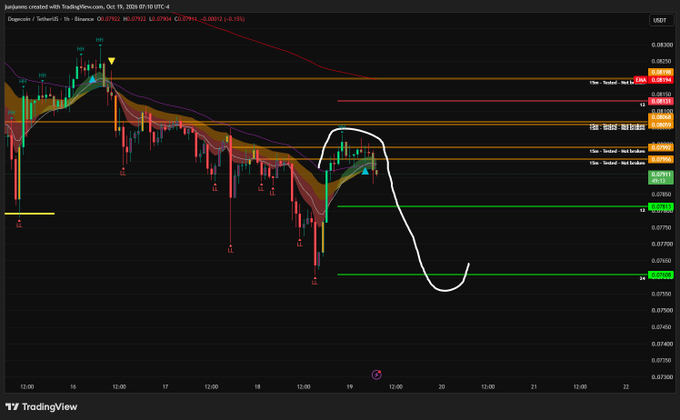Click the 0.07500 price axis value
The width and height of the screenshot is (680, 420).
tap(662, 310)
